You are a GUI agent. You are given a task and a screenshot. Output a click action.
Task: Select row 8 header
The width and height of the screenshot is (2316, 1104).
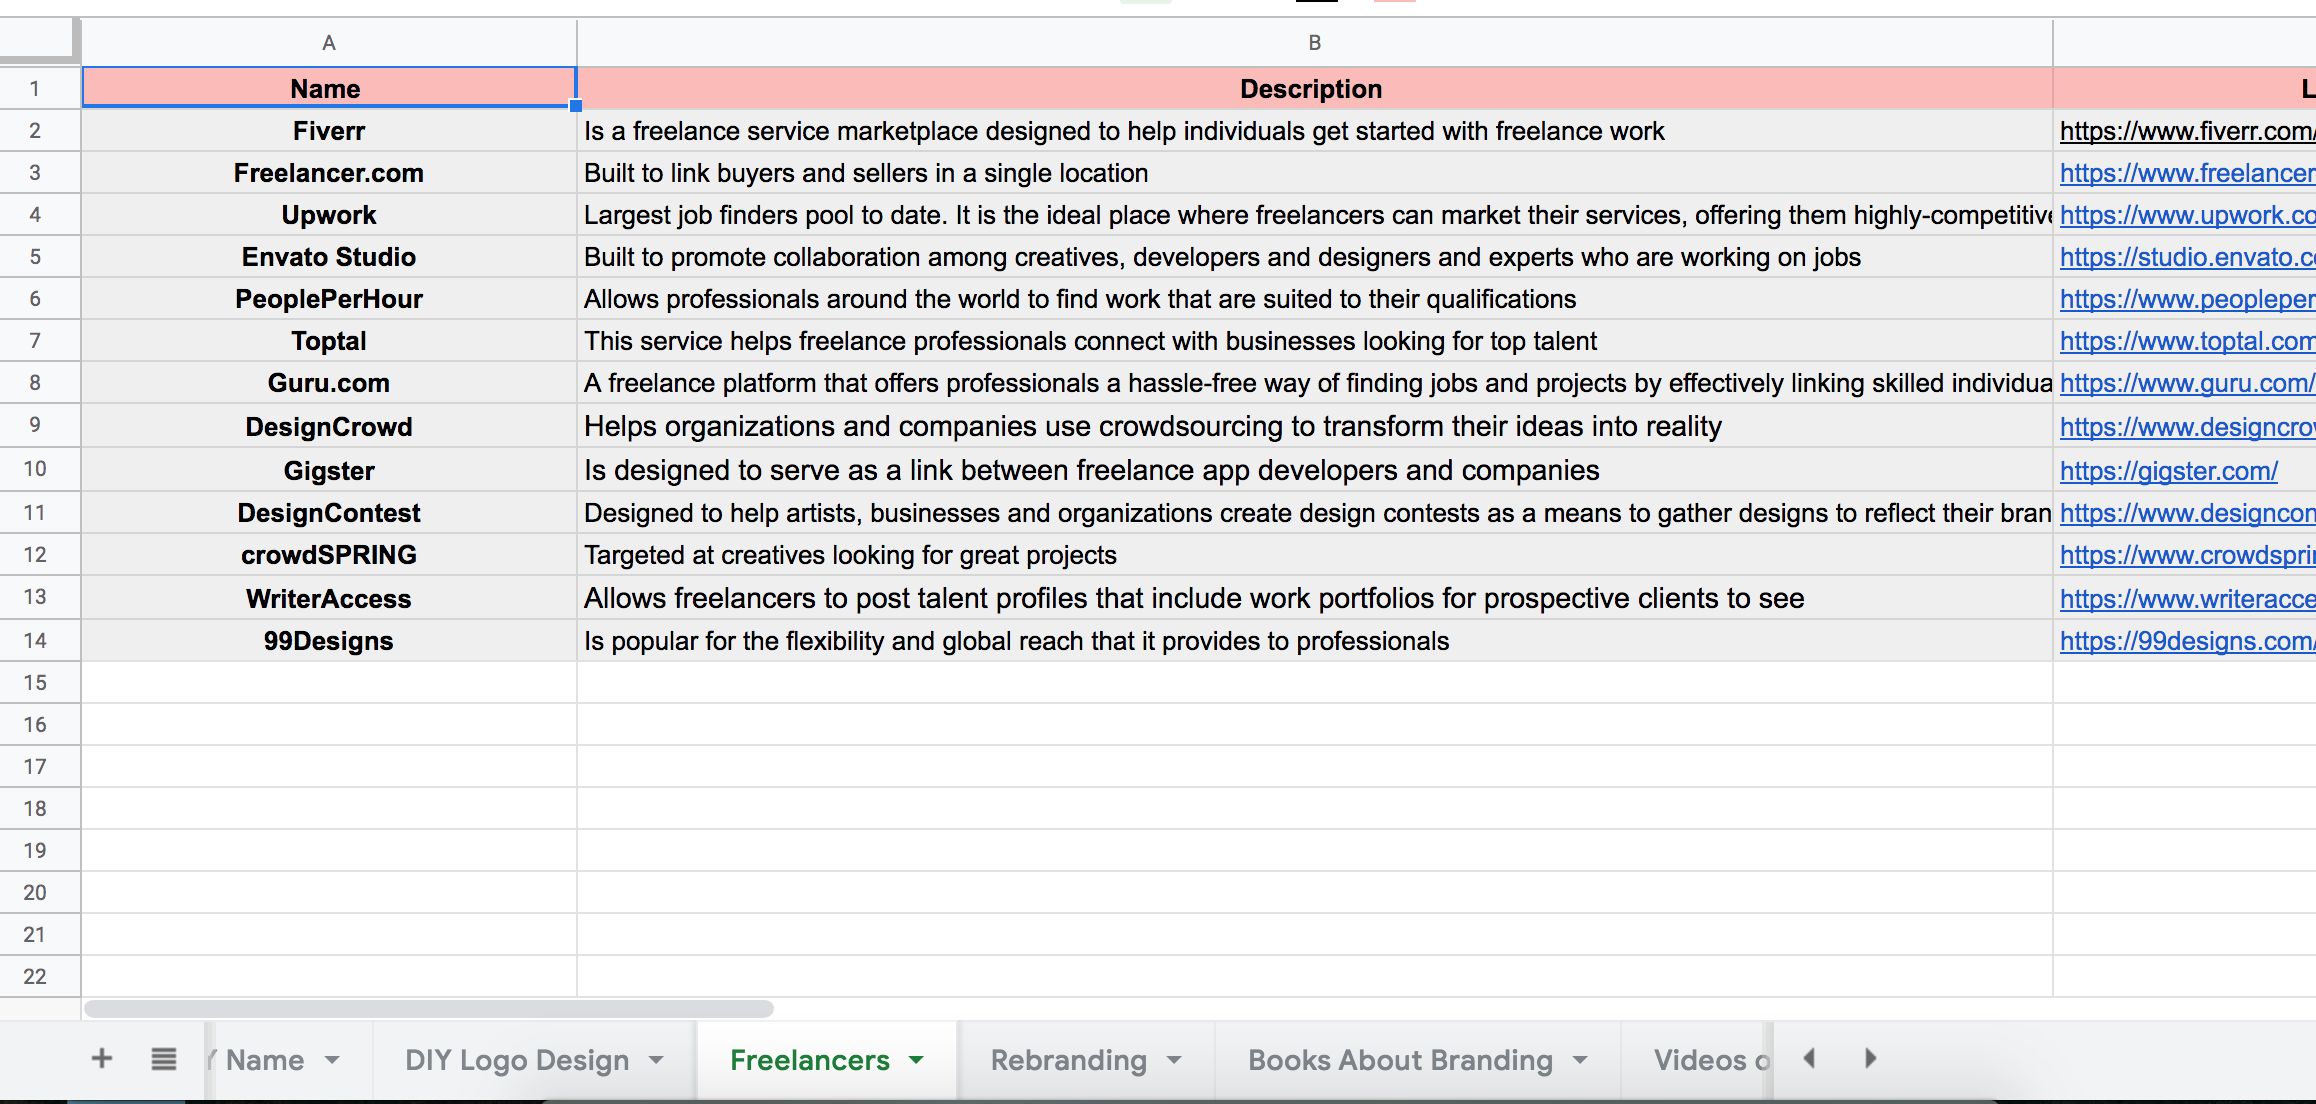point(35,383)
